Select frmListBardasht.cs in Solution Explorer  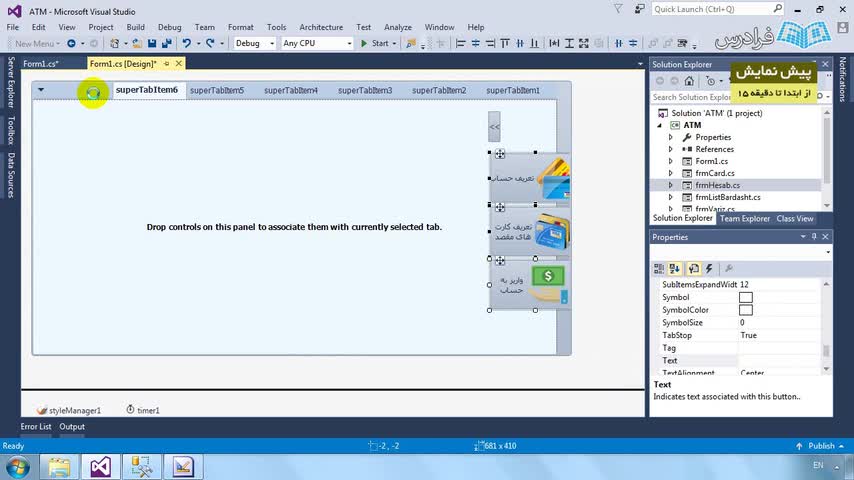(x=728, y=197)
